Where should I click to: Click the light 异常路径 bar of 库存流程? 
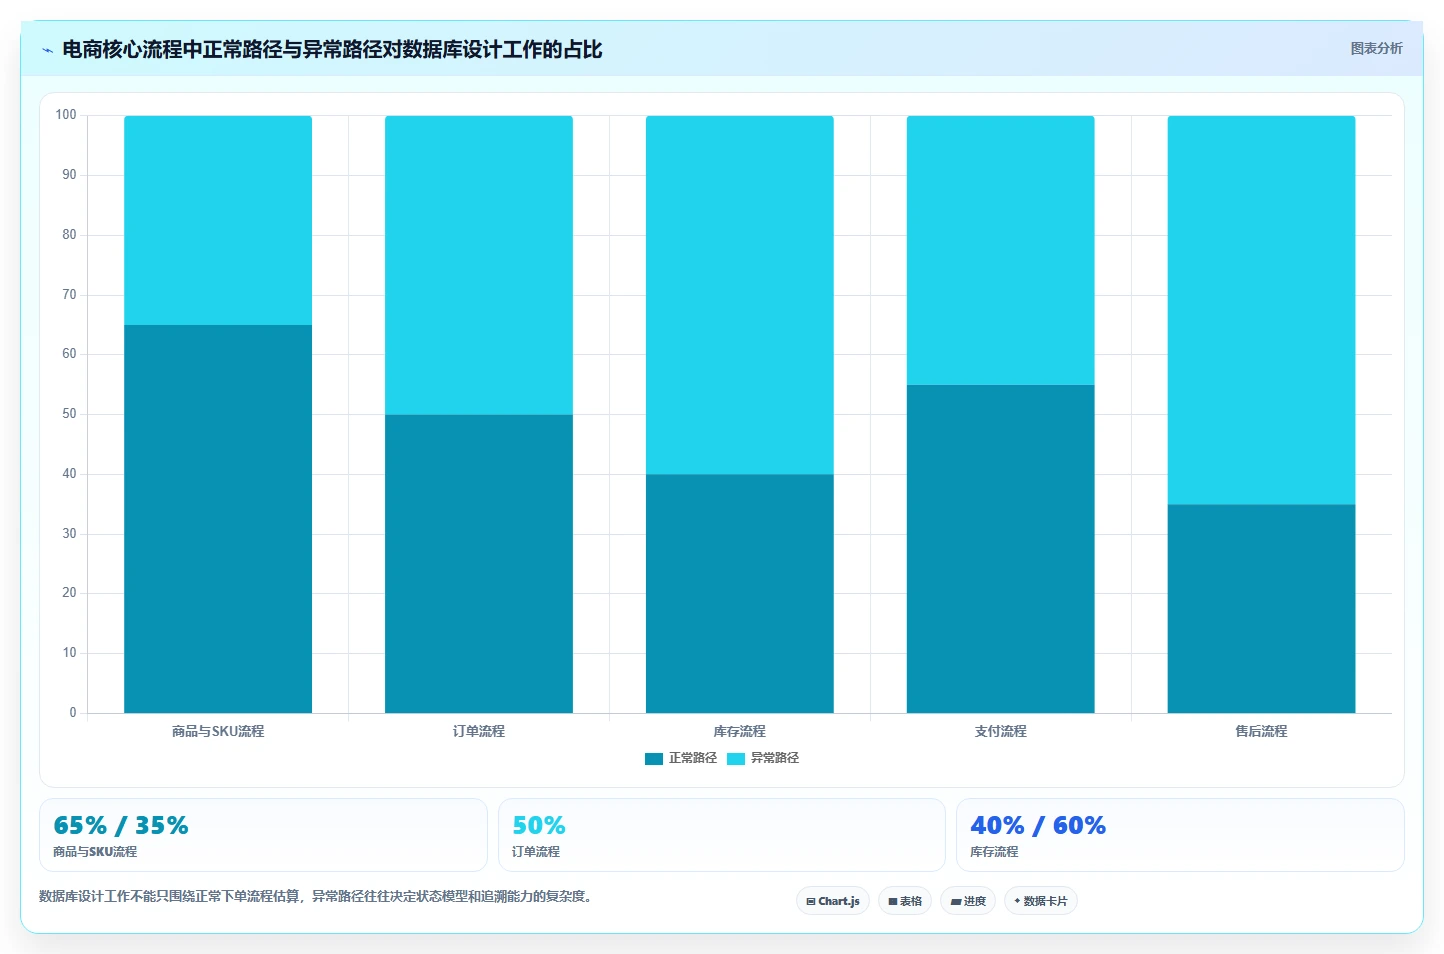(740, 295)
